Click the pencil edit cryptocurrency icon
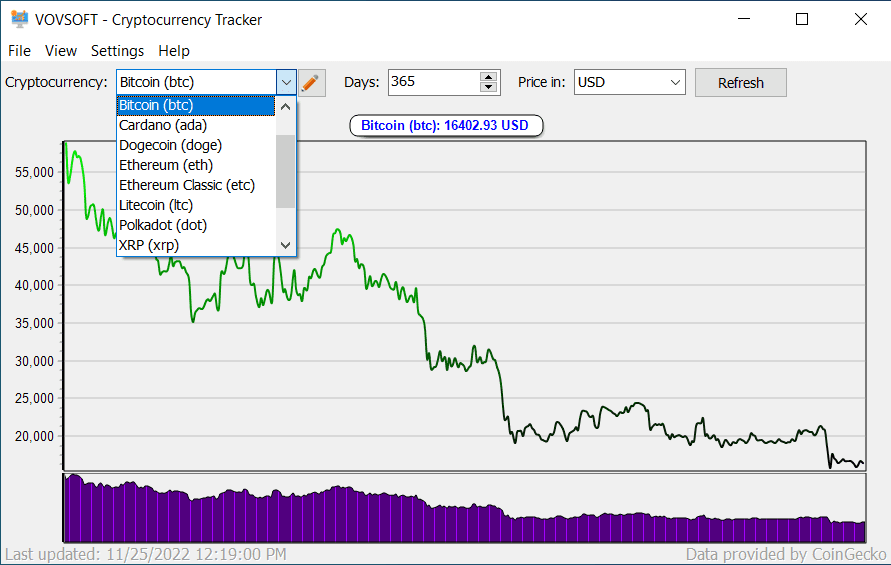 (310, 83)
